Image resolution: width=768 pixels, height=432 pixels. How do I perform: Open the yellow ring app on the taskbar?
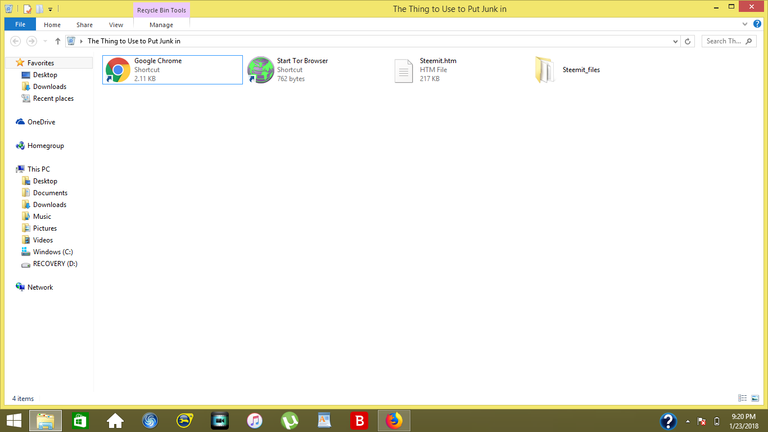click(185, 421)
